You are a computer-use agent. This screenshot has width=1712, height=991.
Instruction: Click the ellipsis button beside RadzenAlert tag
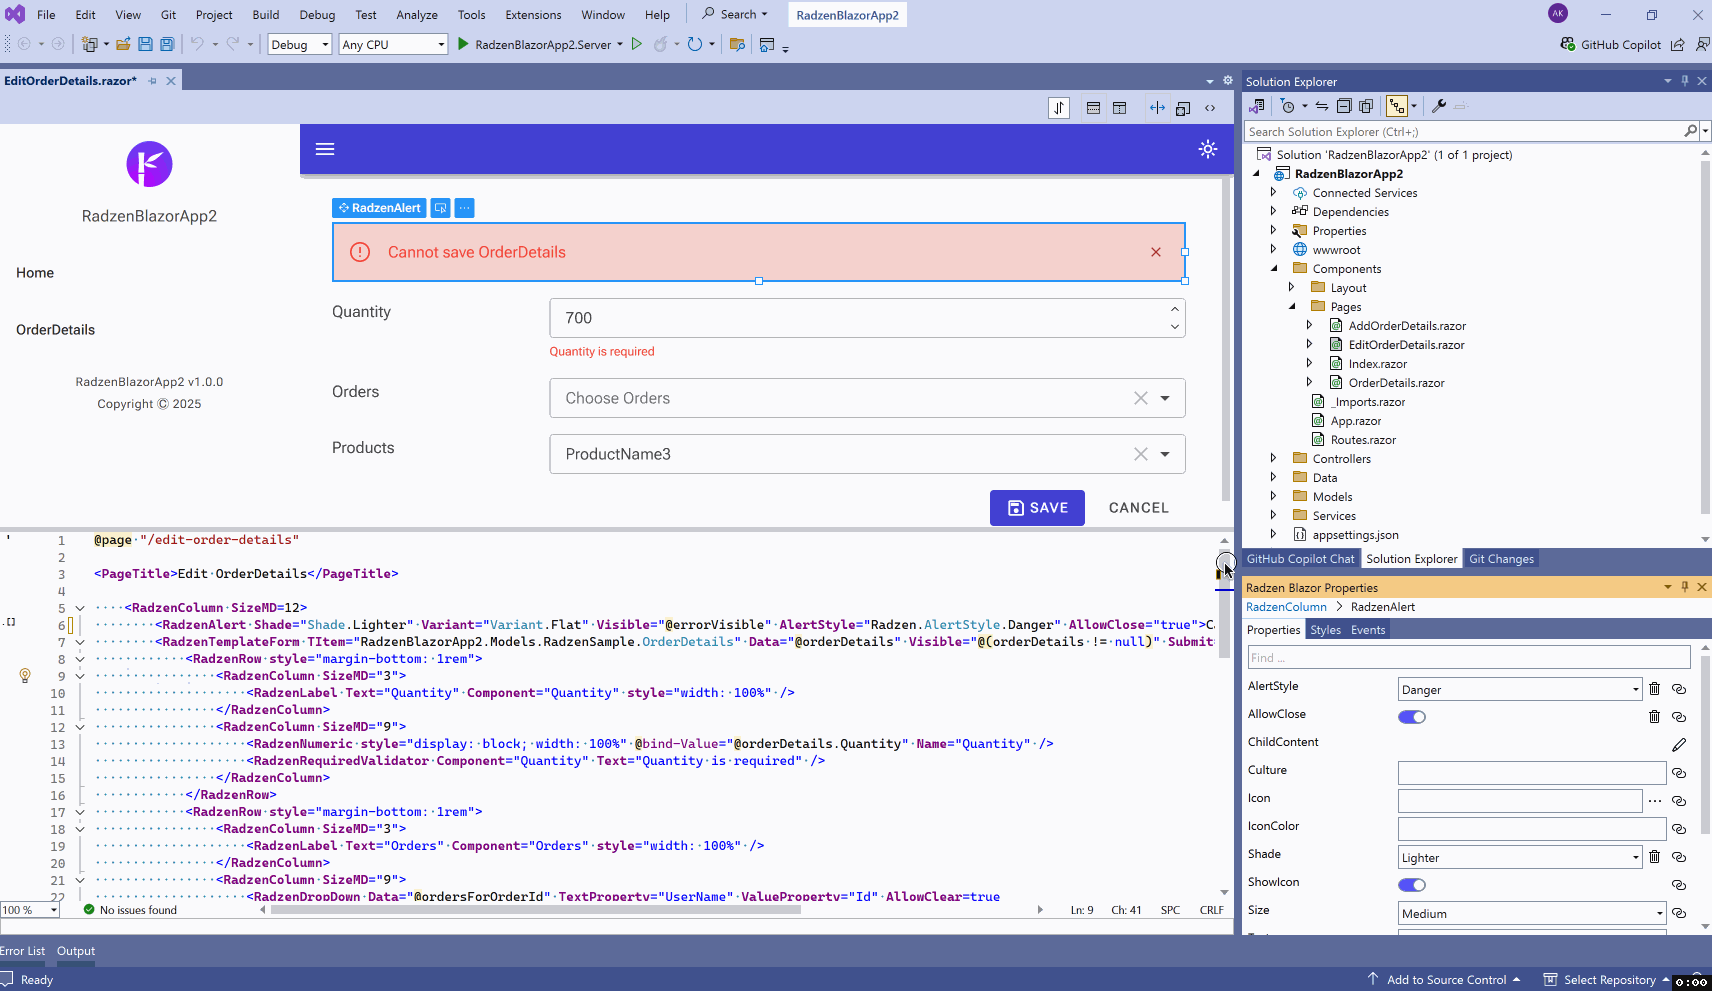coord(464,208)
